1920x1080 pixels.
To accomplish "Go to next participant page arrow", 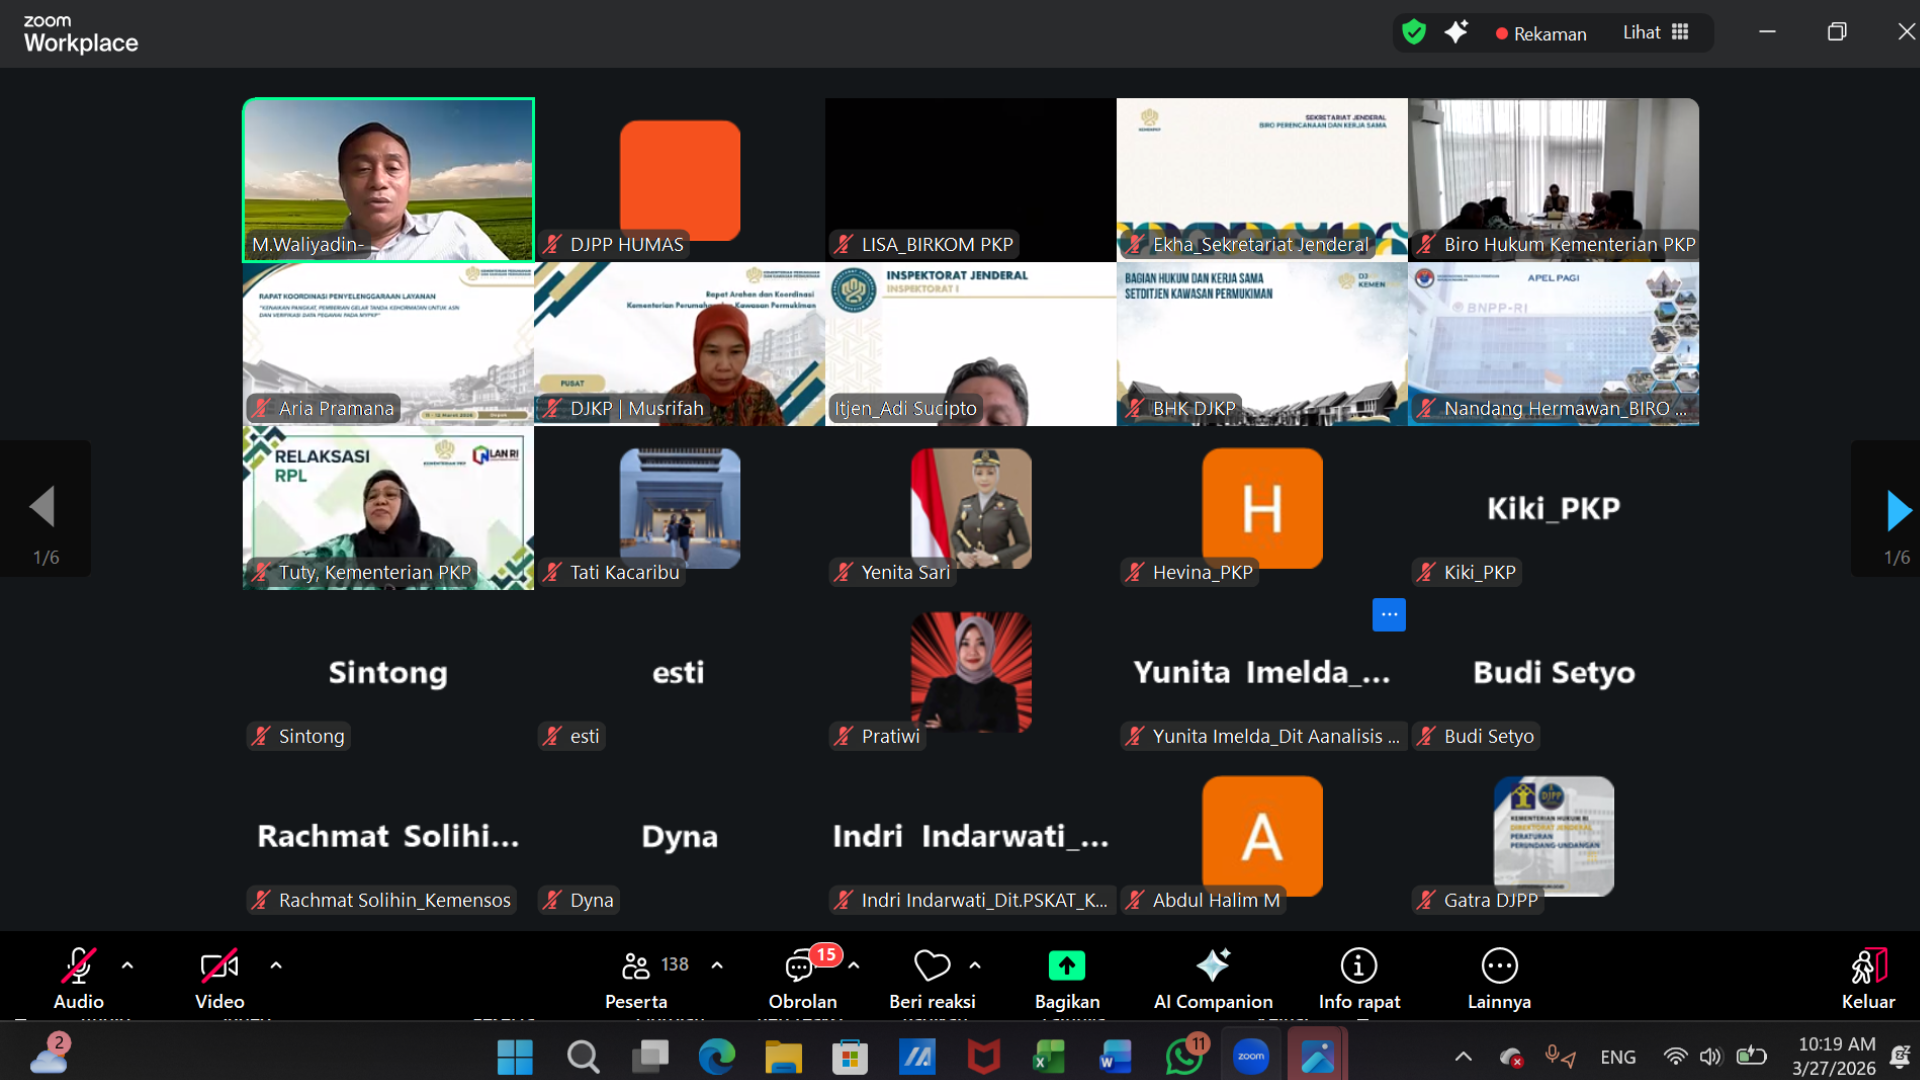I will click(x=1896, y=510).
